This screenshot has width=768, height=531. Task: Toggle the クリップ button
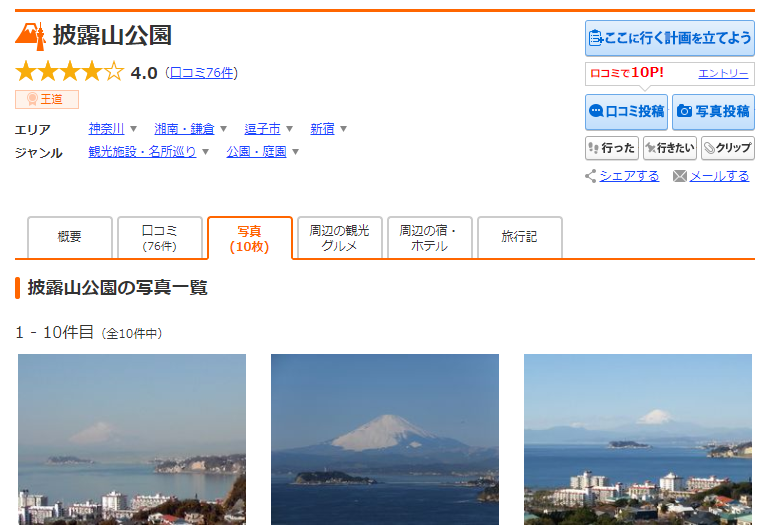point(728,148)
